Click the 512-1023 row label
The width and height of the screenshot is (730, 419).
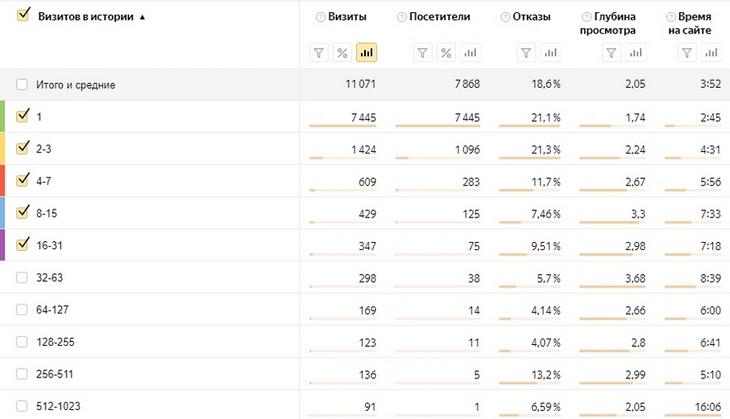click(x=57, y=406)
